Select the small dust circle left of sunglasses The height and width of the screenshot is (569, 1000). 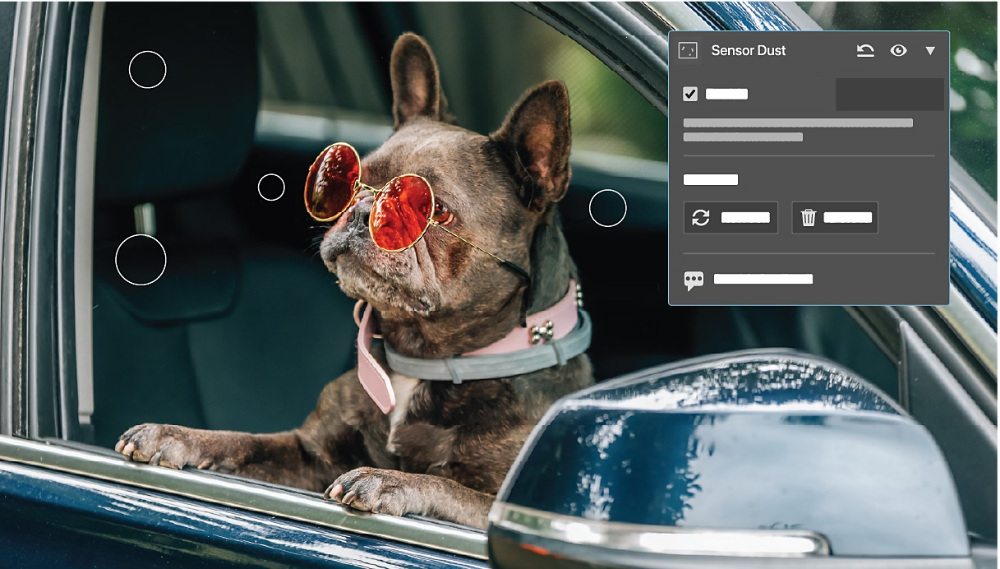(x=271, y=187)
